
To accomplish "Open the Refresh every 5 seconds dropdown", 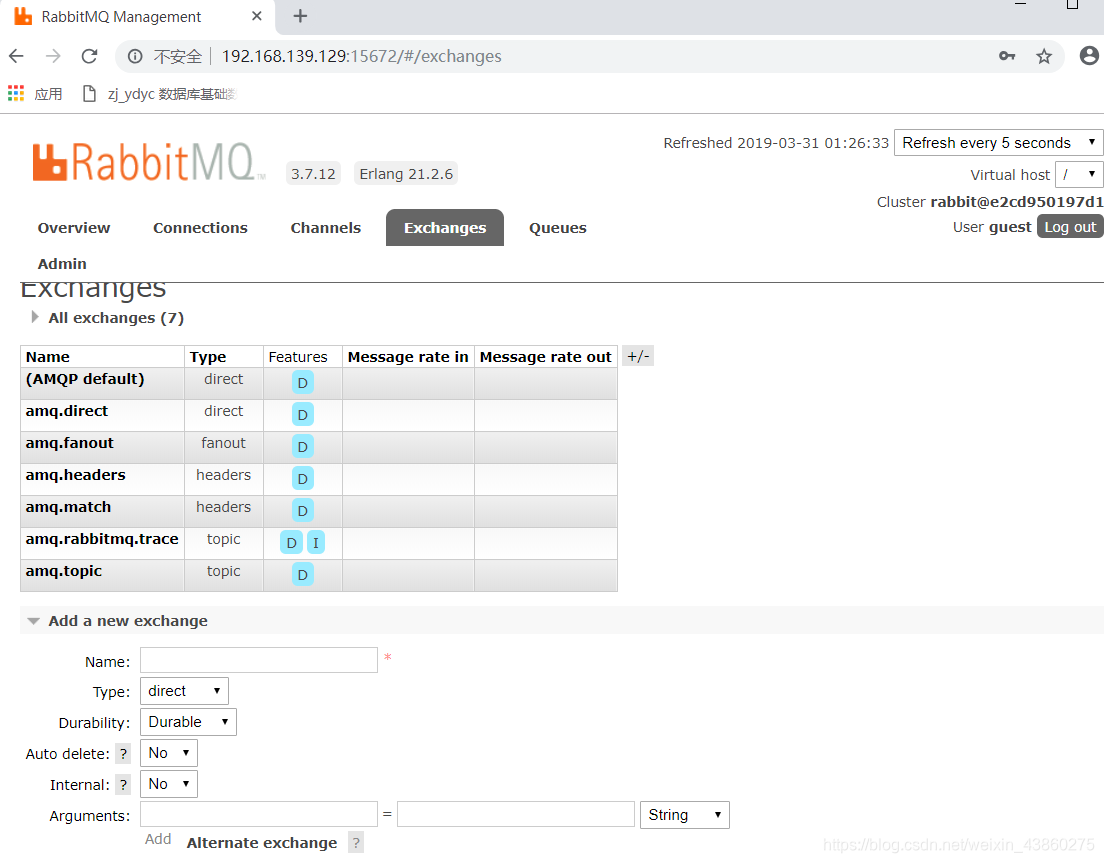I will 998,143.
